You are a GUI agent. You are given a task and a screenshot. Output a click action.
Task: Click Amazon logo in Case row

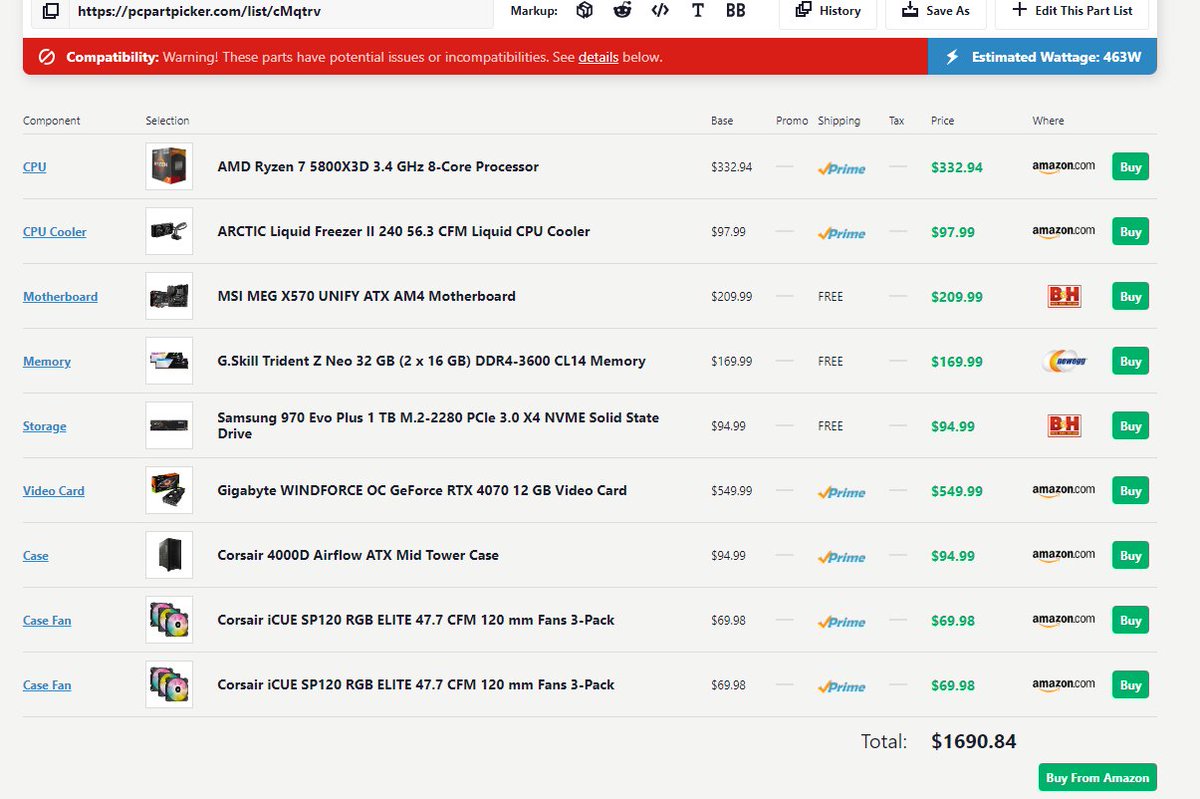tap(1063, 555)
